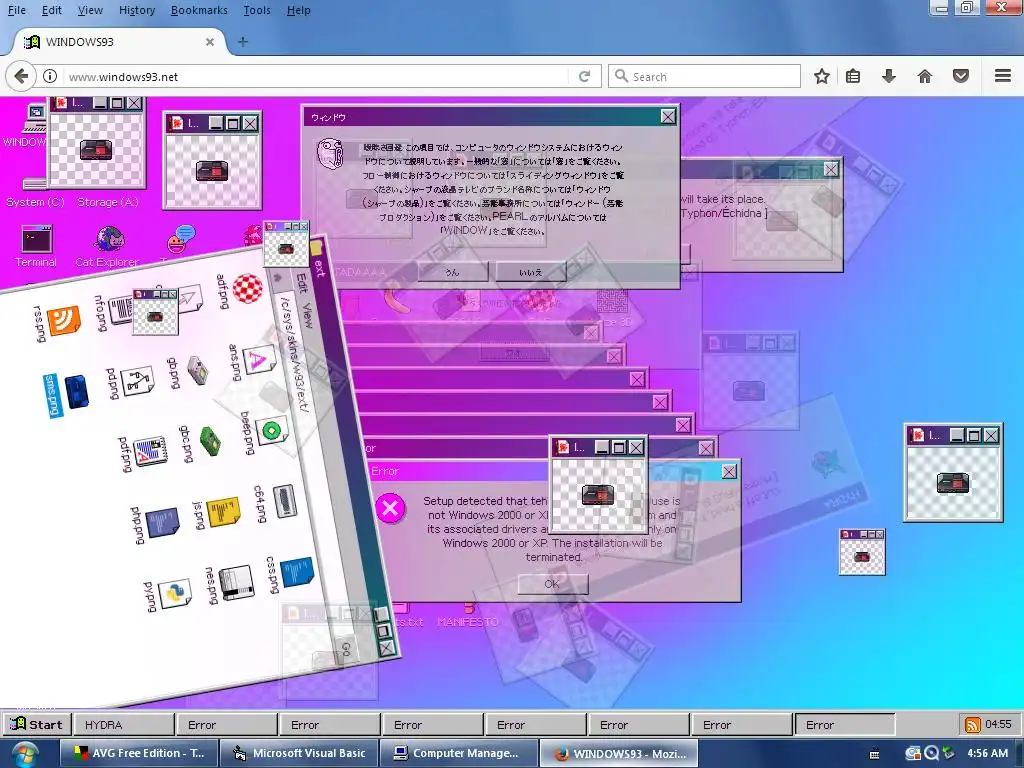Open the rotated explorer View menu
The width and height of the screenshot is (1024, 768).
(308, 315)
